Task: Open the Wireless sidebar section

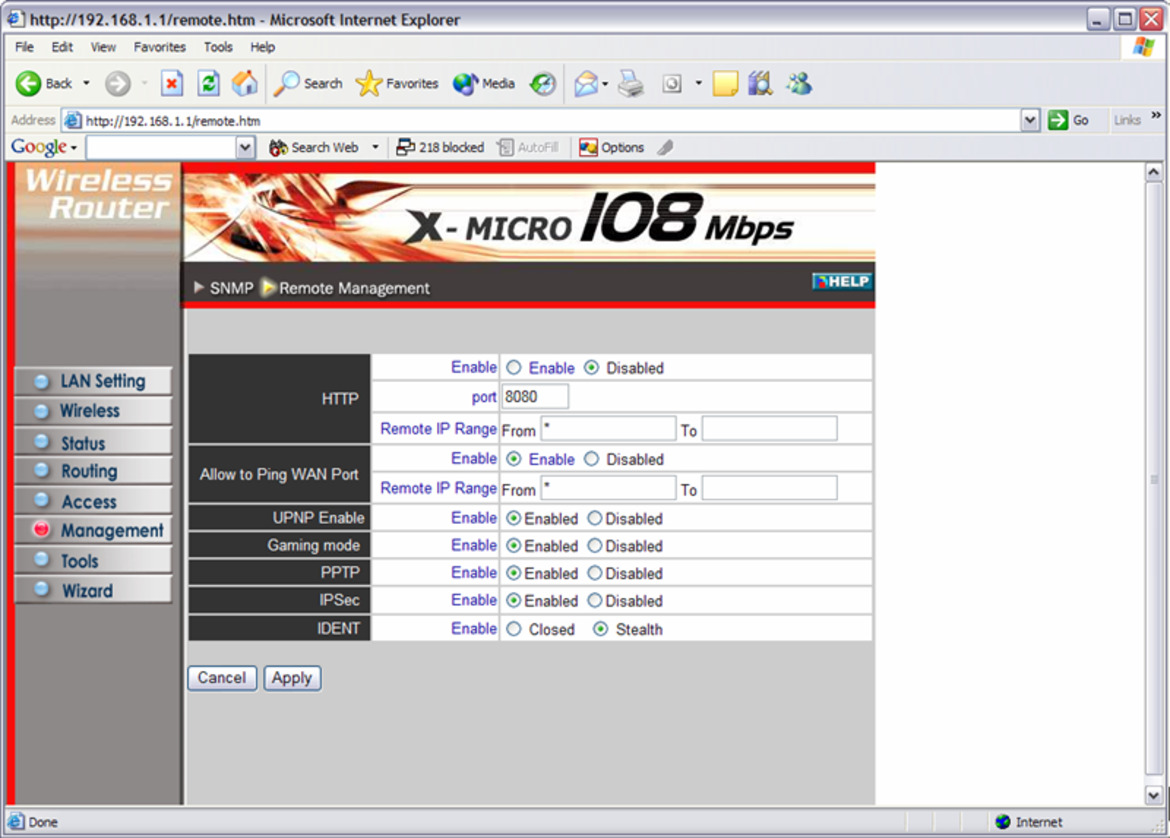Action: pyautogui.click(x=93, y=411)
